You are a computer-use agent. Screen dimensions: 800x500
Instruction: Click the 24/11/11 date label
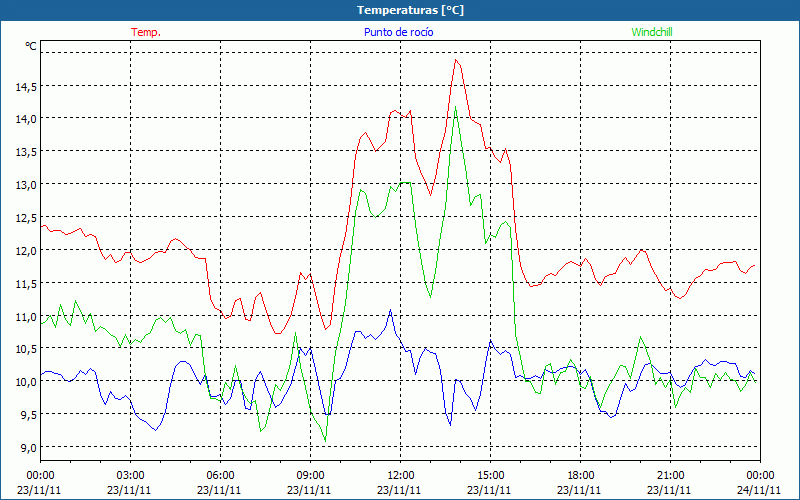point(759,490)
